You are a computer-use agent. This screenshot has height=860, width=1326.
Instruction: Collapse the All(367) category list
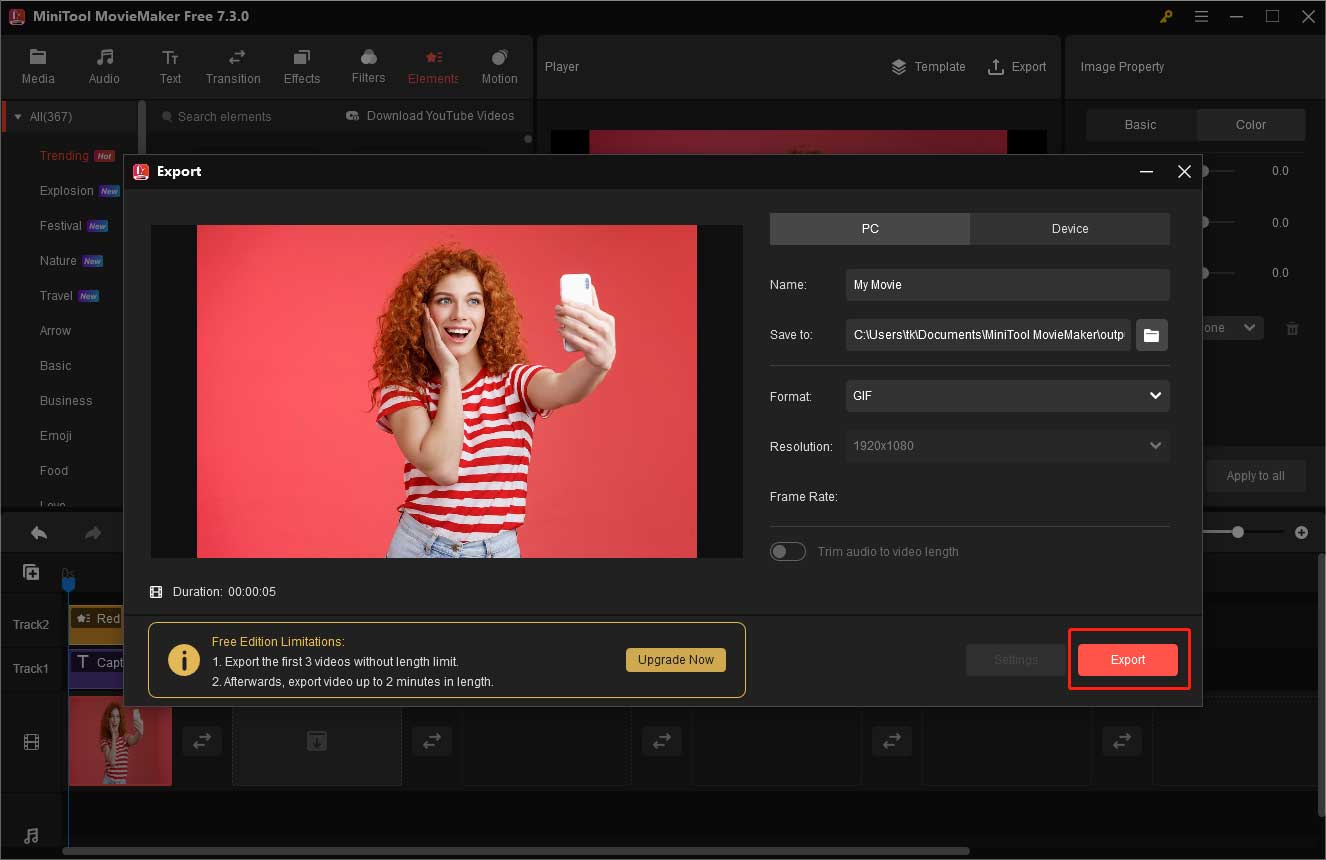(17, 117)
